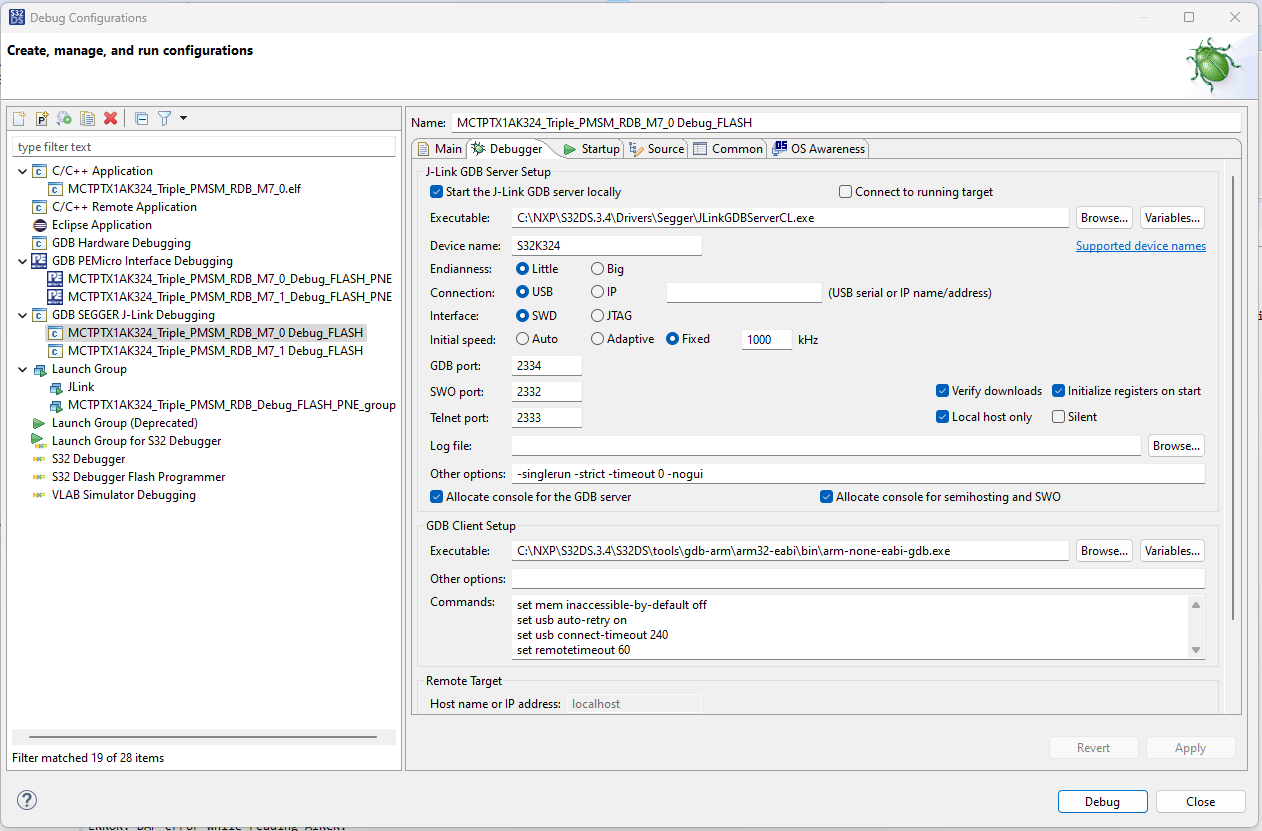Uncheck Start the J-Link GDB server locally
This screenshot has height=831, width=1262.
coord(436,191)
